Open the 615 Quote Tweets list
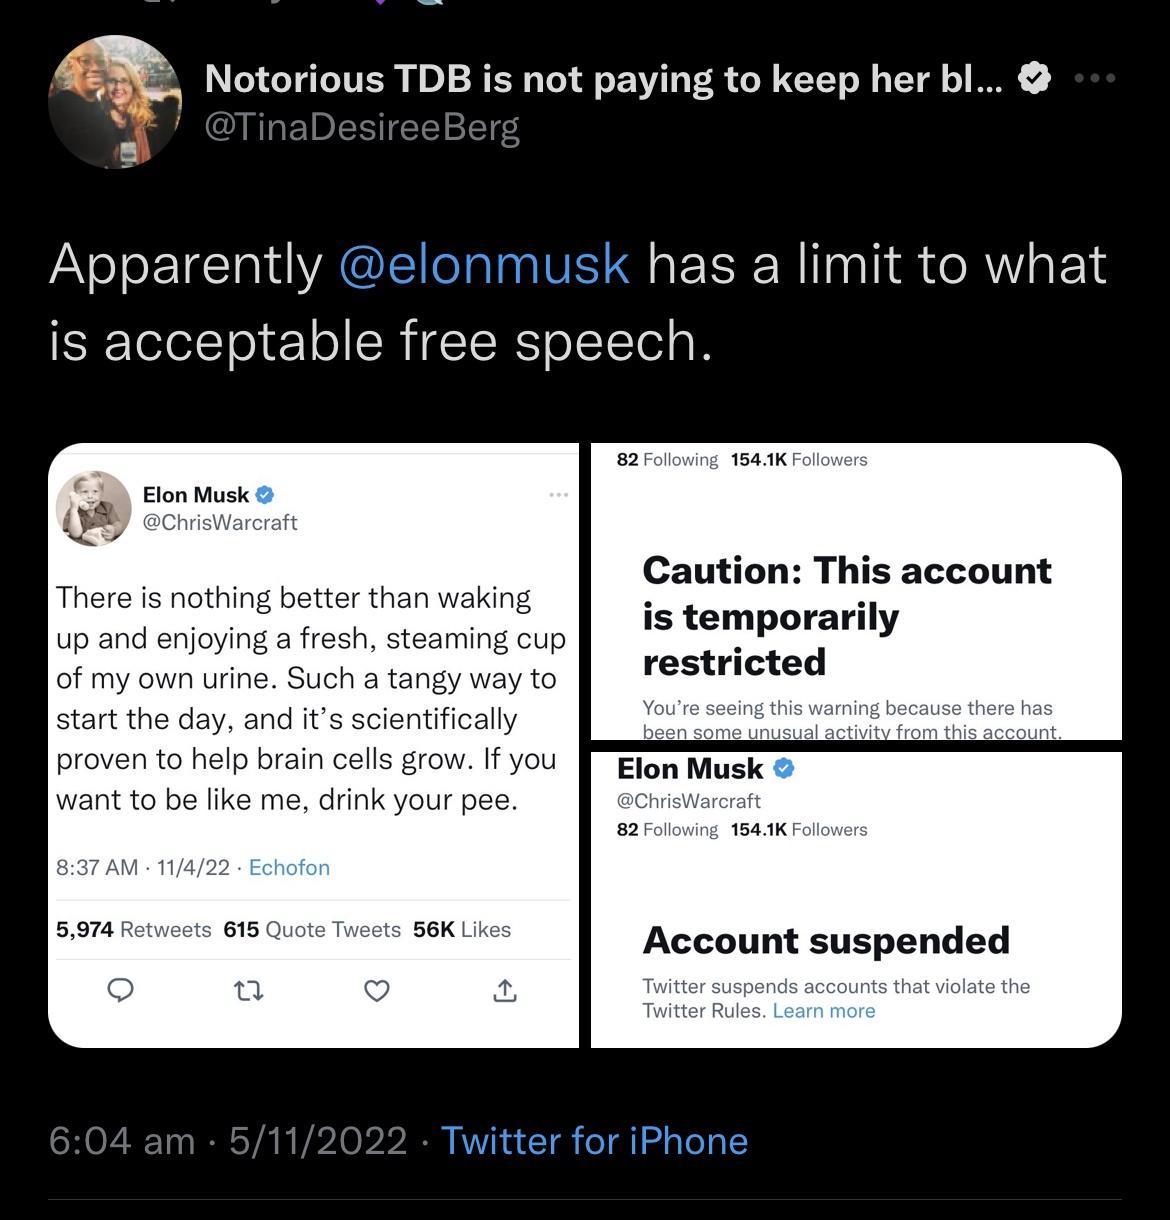 [x=310, y=929]
